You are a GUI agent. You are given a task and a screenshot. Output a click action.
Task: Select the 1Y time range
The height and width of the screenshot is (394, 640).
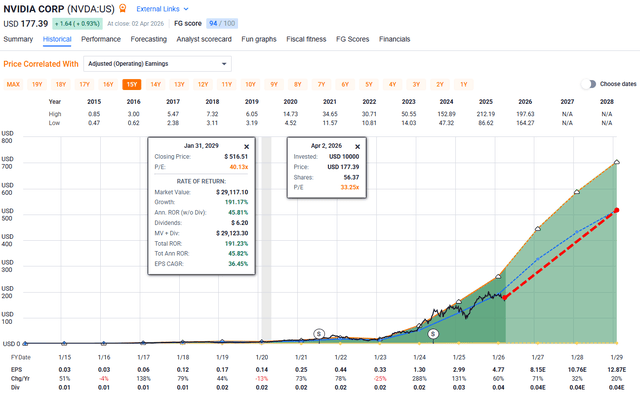coord(464,85)
